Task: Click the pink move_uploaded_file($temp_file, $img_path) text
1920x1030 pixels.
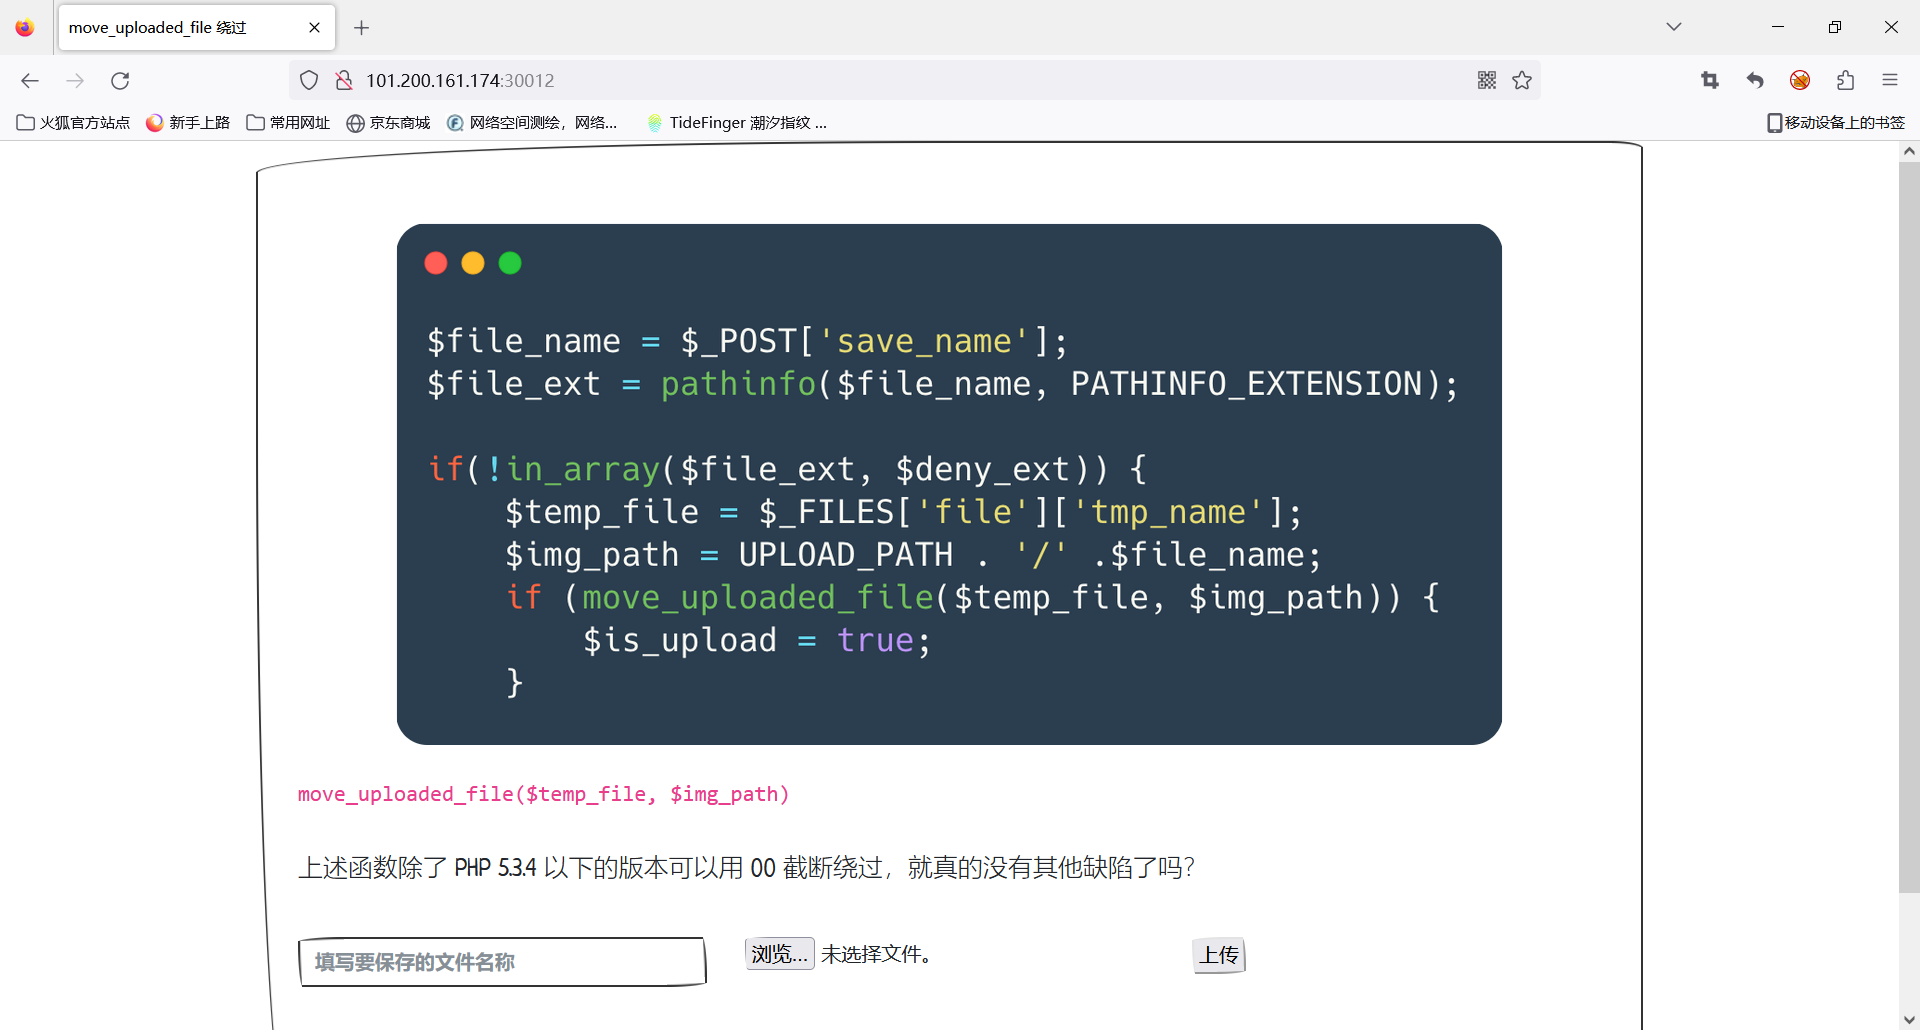Action: tap(543, 794)
